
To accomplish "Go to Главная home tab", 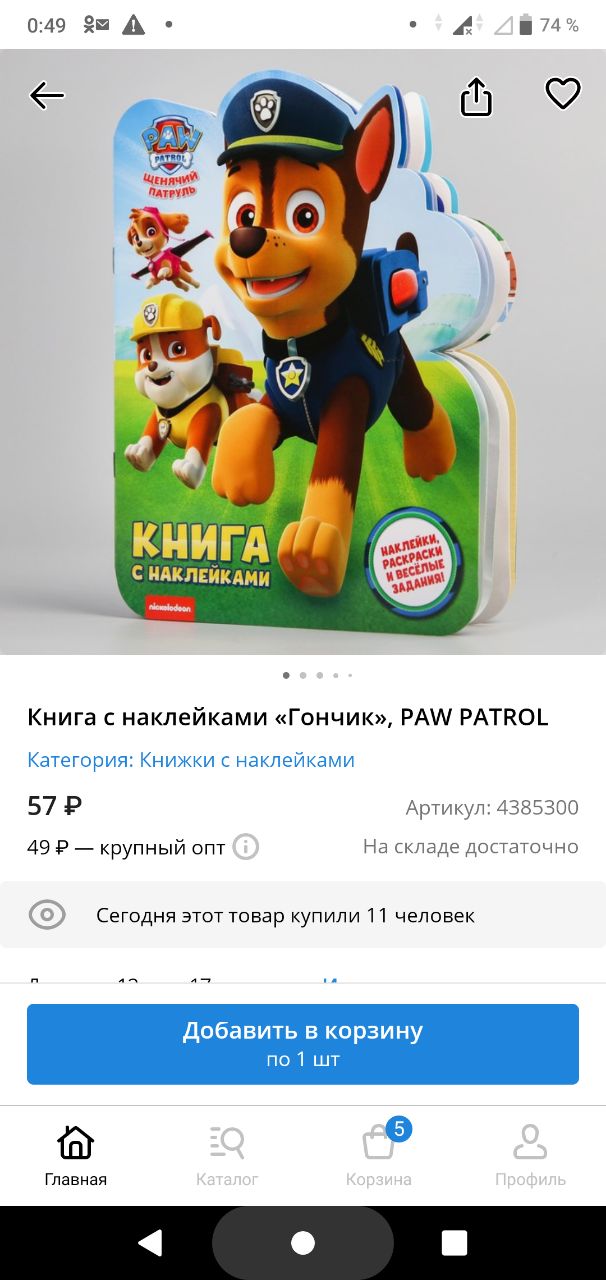I will coord(76,1155).
